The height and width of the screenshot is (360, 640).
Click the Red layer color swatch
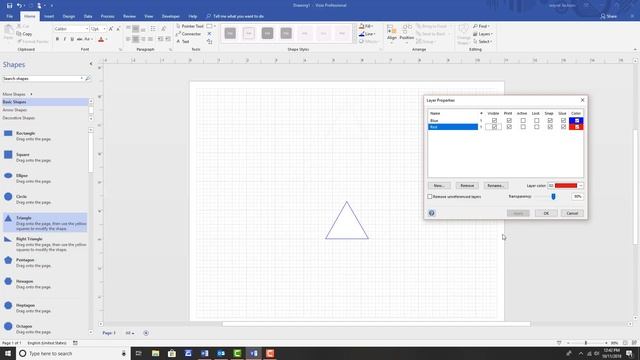[x=576, y=127]
